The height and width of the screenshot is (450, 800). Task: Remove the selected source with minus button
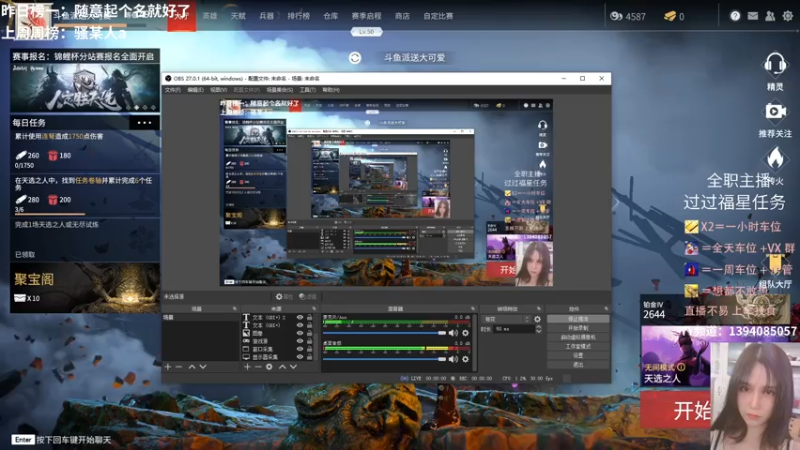258,367
